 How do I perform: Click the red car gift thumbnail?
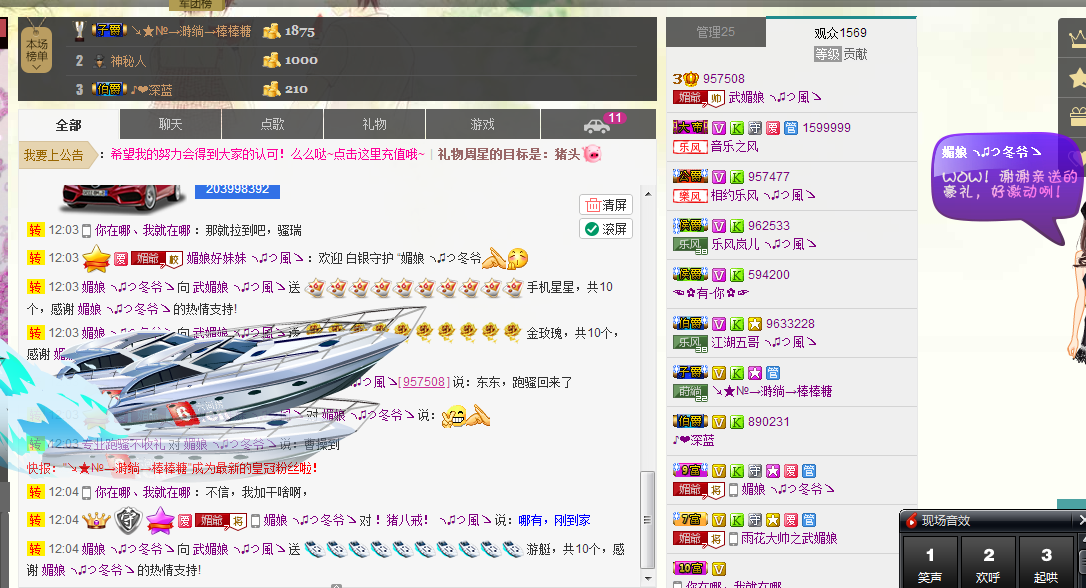tap(123, 197)
